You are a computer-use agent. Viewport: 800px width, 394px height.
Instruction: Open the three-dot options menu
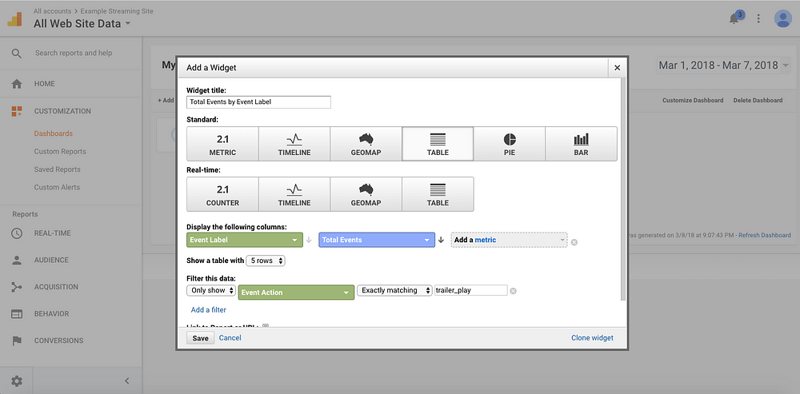coord(758,18)
